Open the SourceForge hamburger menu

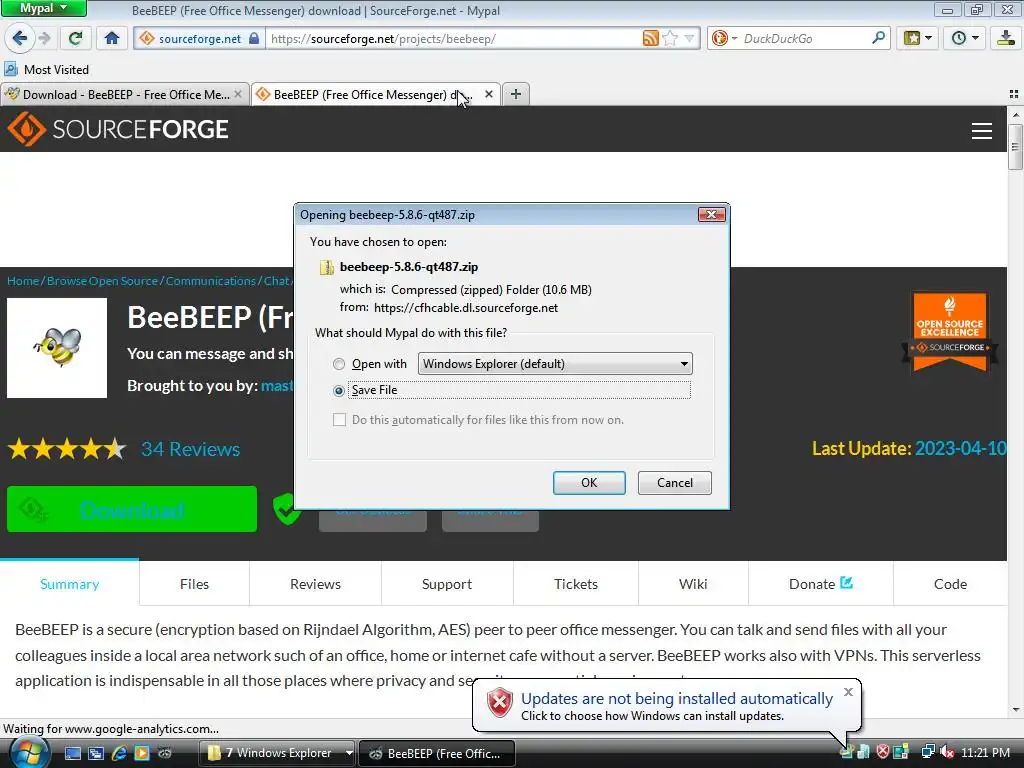982,131
